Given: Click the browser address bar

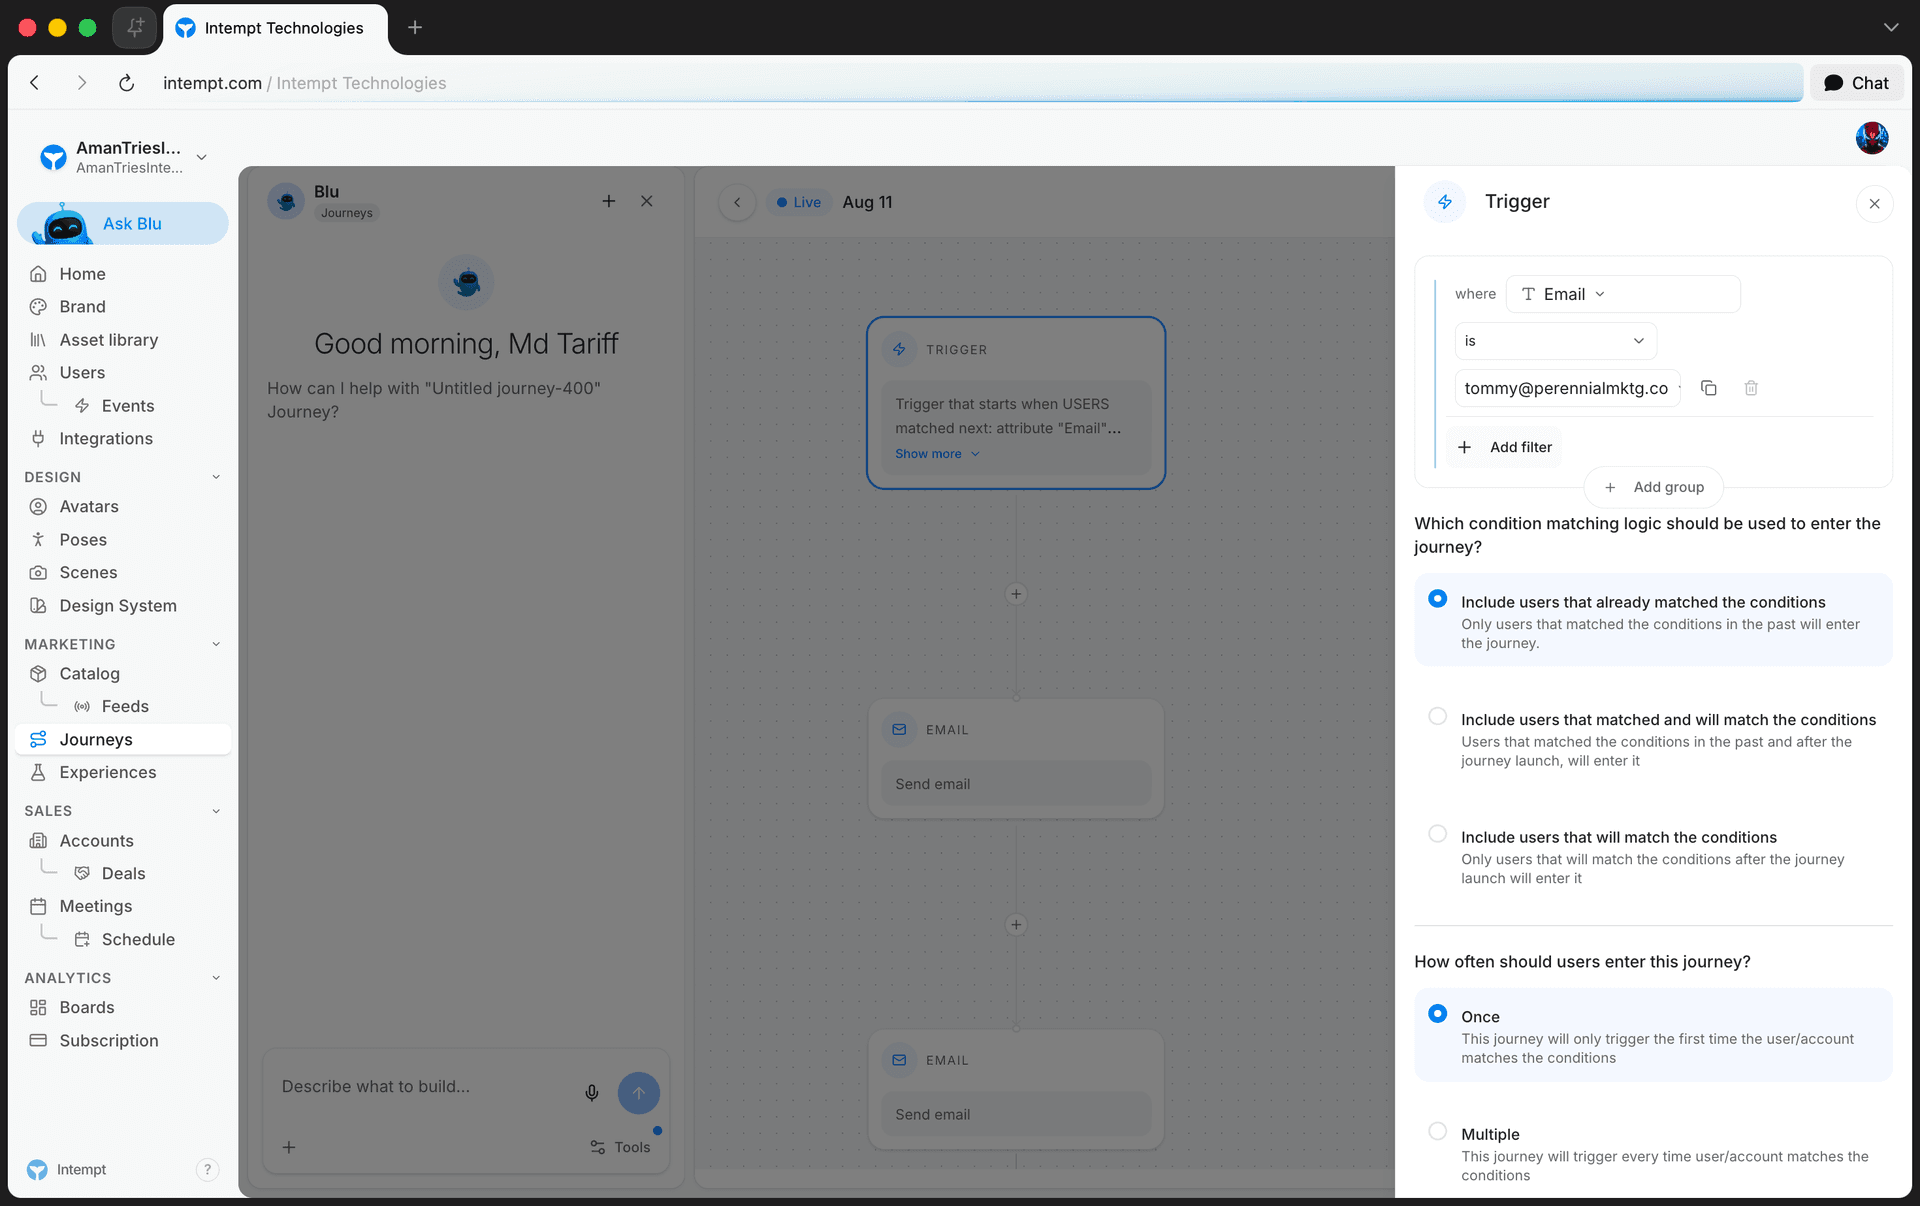Looking at the screenshot, I should point(980,83).
